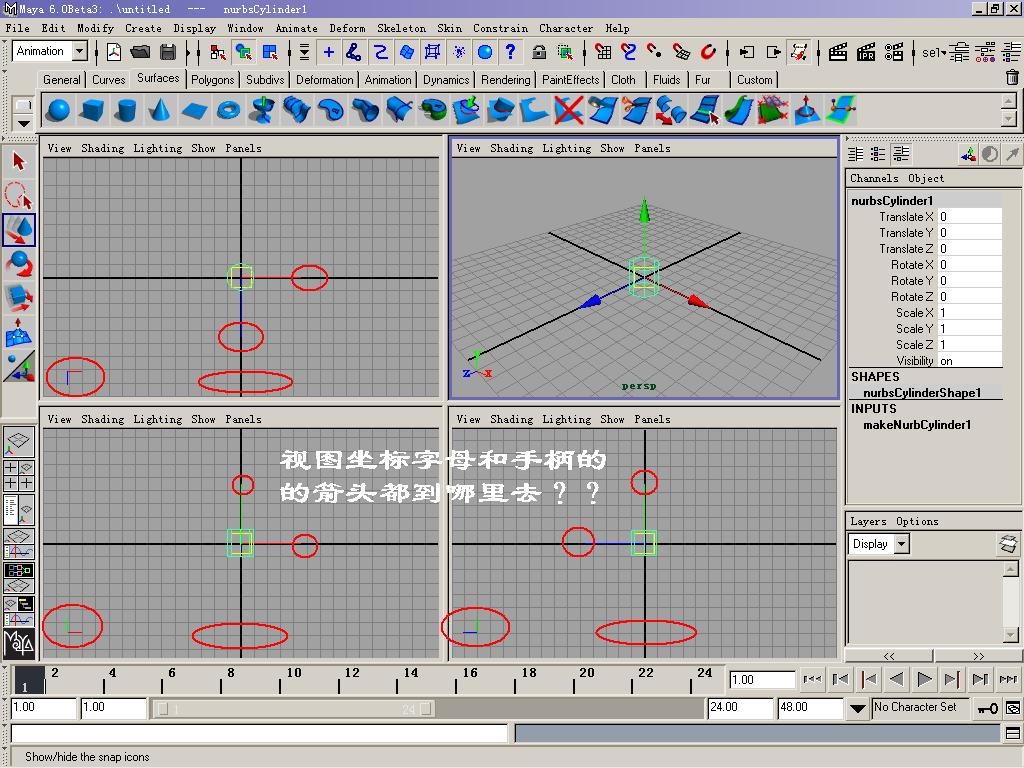This screenshot has height=768, width=1024.
Task: Open the layer editor Options menu
Action: coord(917,521)
